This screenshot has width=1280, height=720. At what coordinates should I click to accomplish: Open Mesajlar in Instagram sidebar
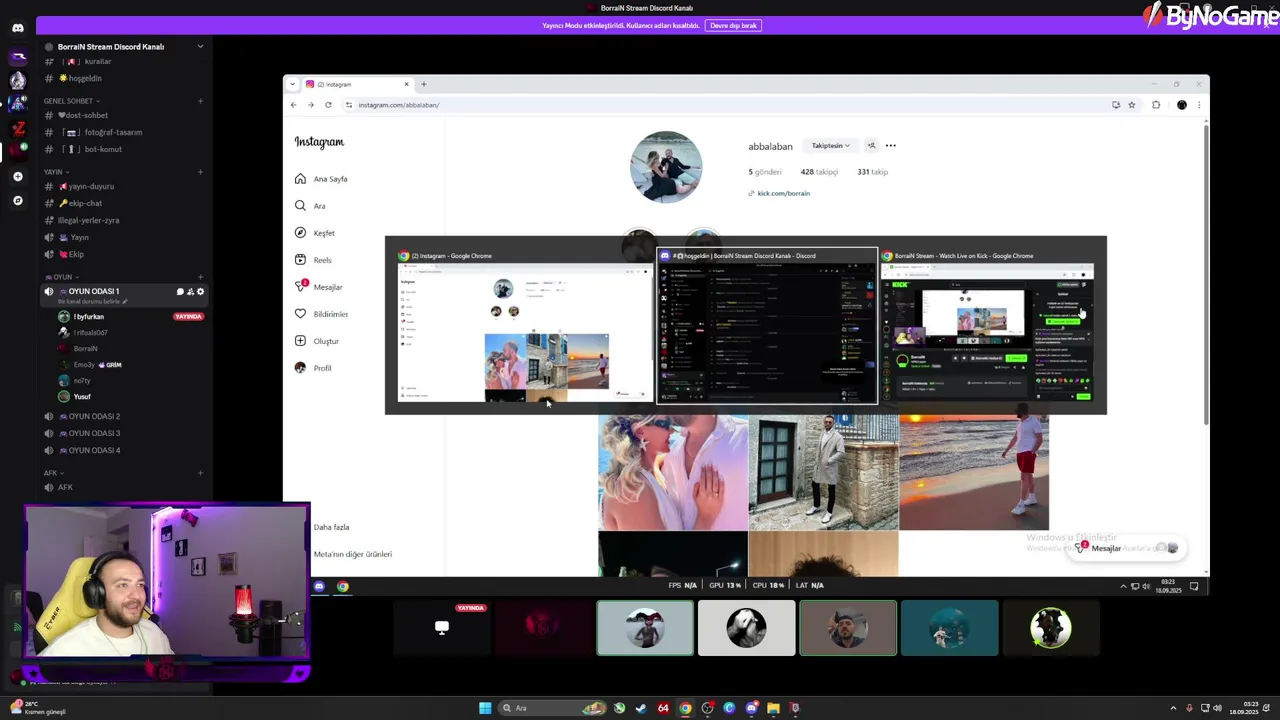318,287
